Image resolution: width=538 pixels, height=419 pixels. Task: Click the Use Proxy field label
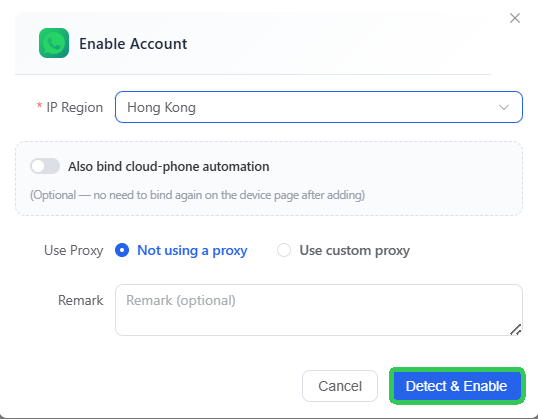click(x=73, y=251)
